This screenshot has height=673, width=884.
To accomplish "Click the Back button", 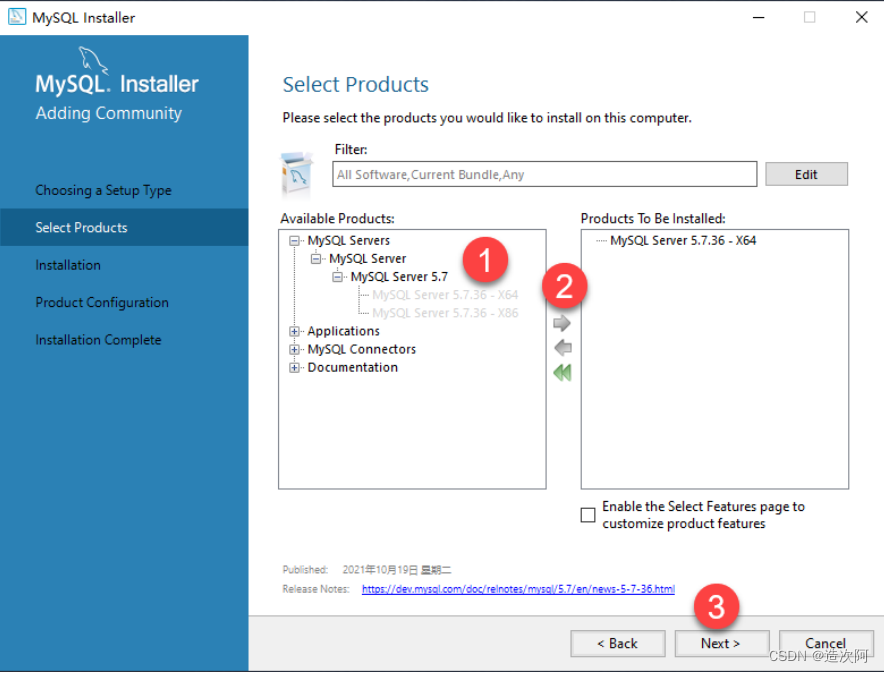I will (x=617, y=643).
